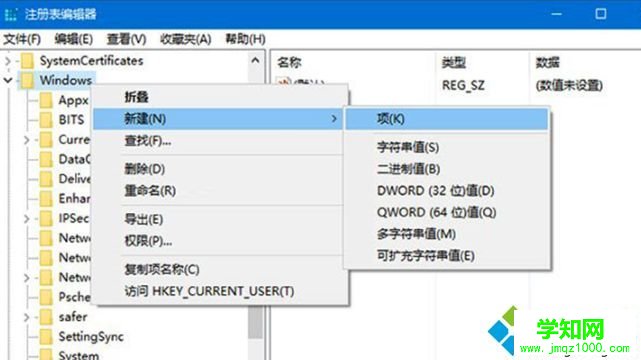Expand the CurrentVersion subkey arrow
The image size is (641, 360).
pyautogui.click(x=27, y=140)
